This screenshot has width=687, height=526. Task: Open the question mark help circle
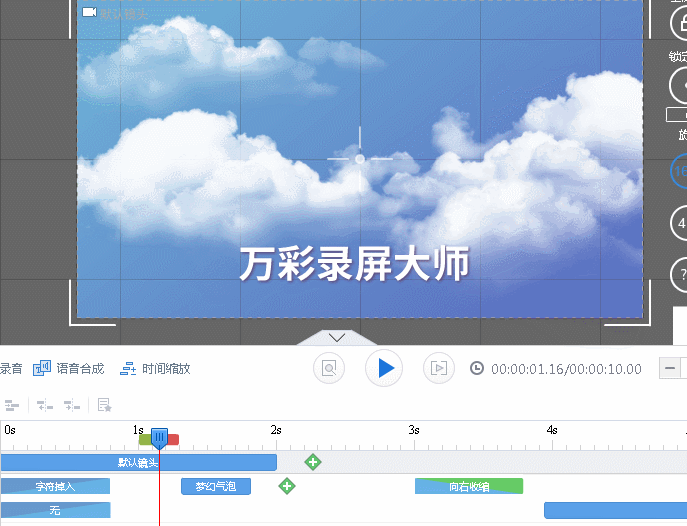[680, 275]
